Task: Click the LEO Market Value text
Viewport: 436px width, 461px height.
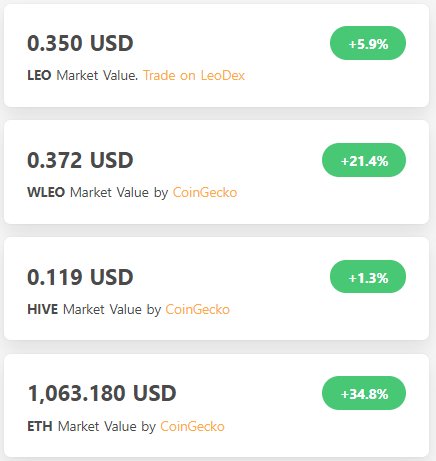Action: click(83, 75)
